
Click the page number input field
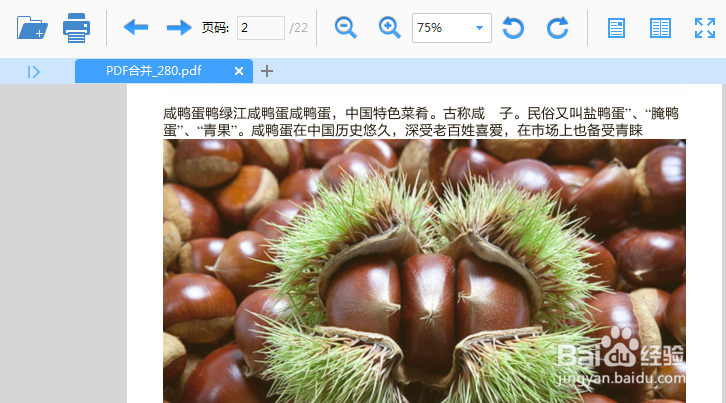click(261, 28)
